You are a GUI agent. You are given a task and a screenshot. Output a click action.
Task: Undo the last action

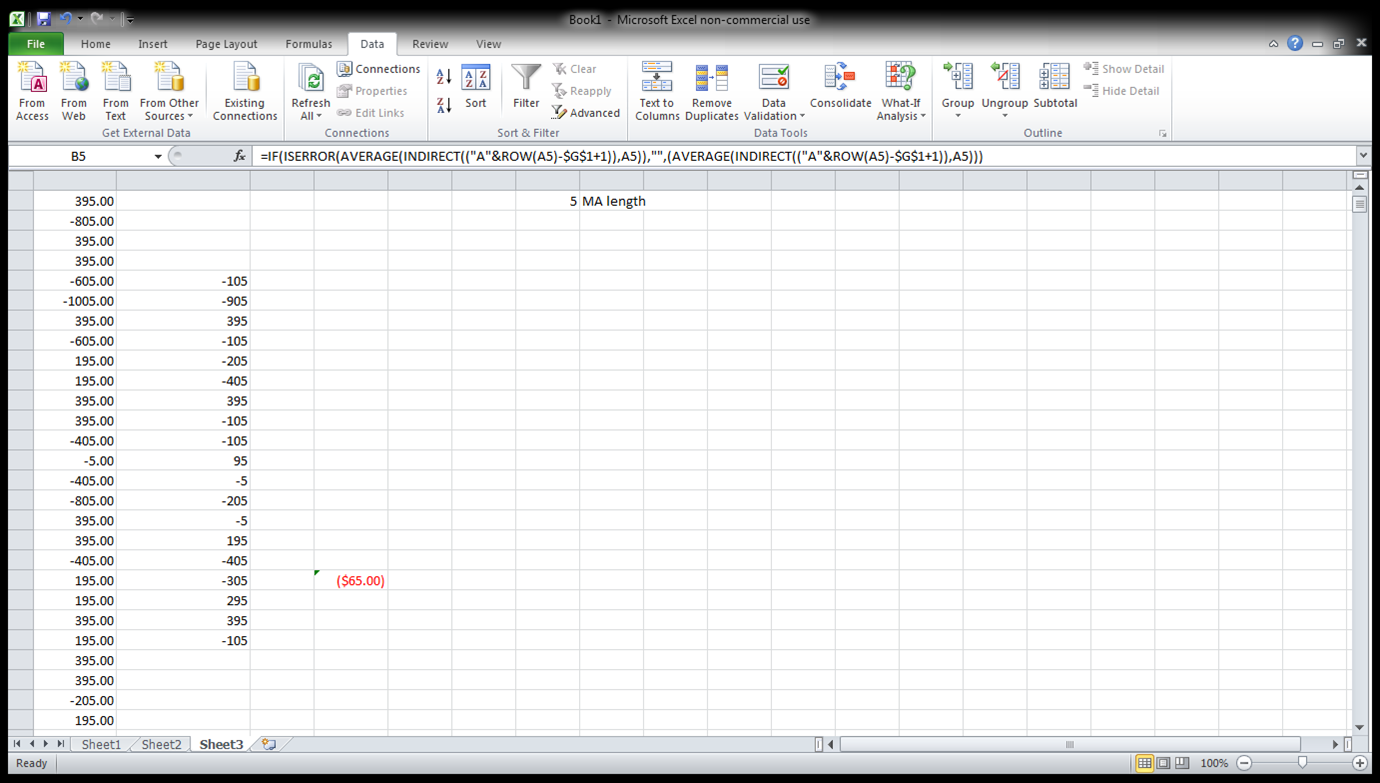point(65,18)
